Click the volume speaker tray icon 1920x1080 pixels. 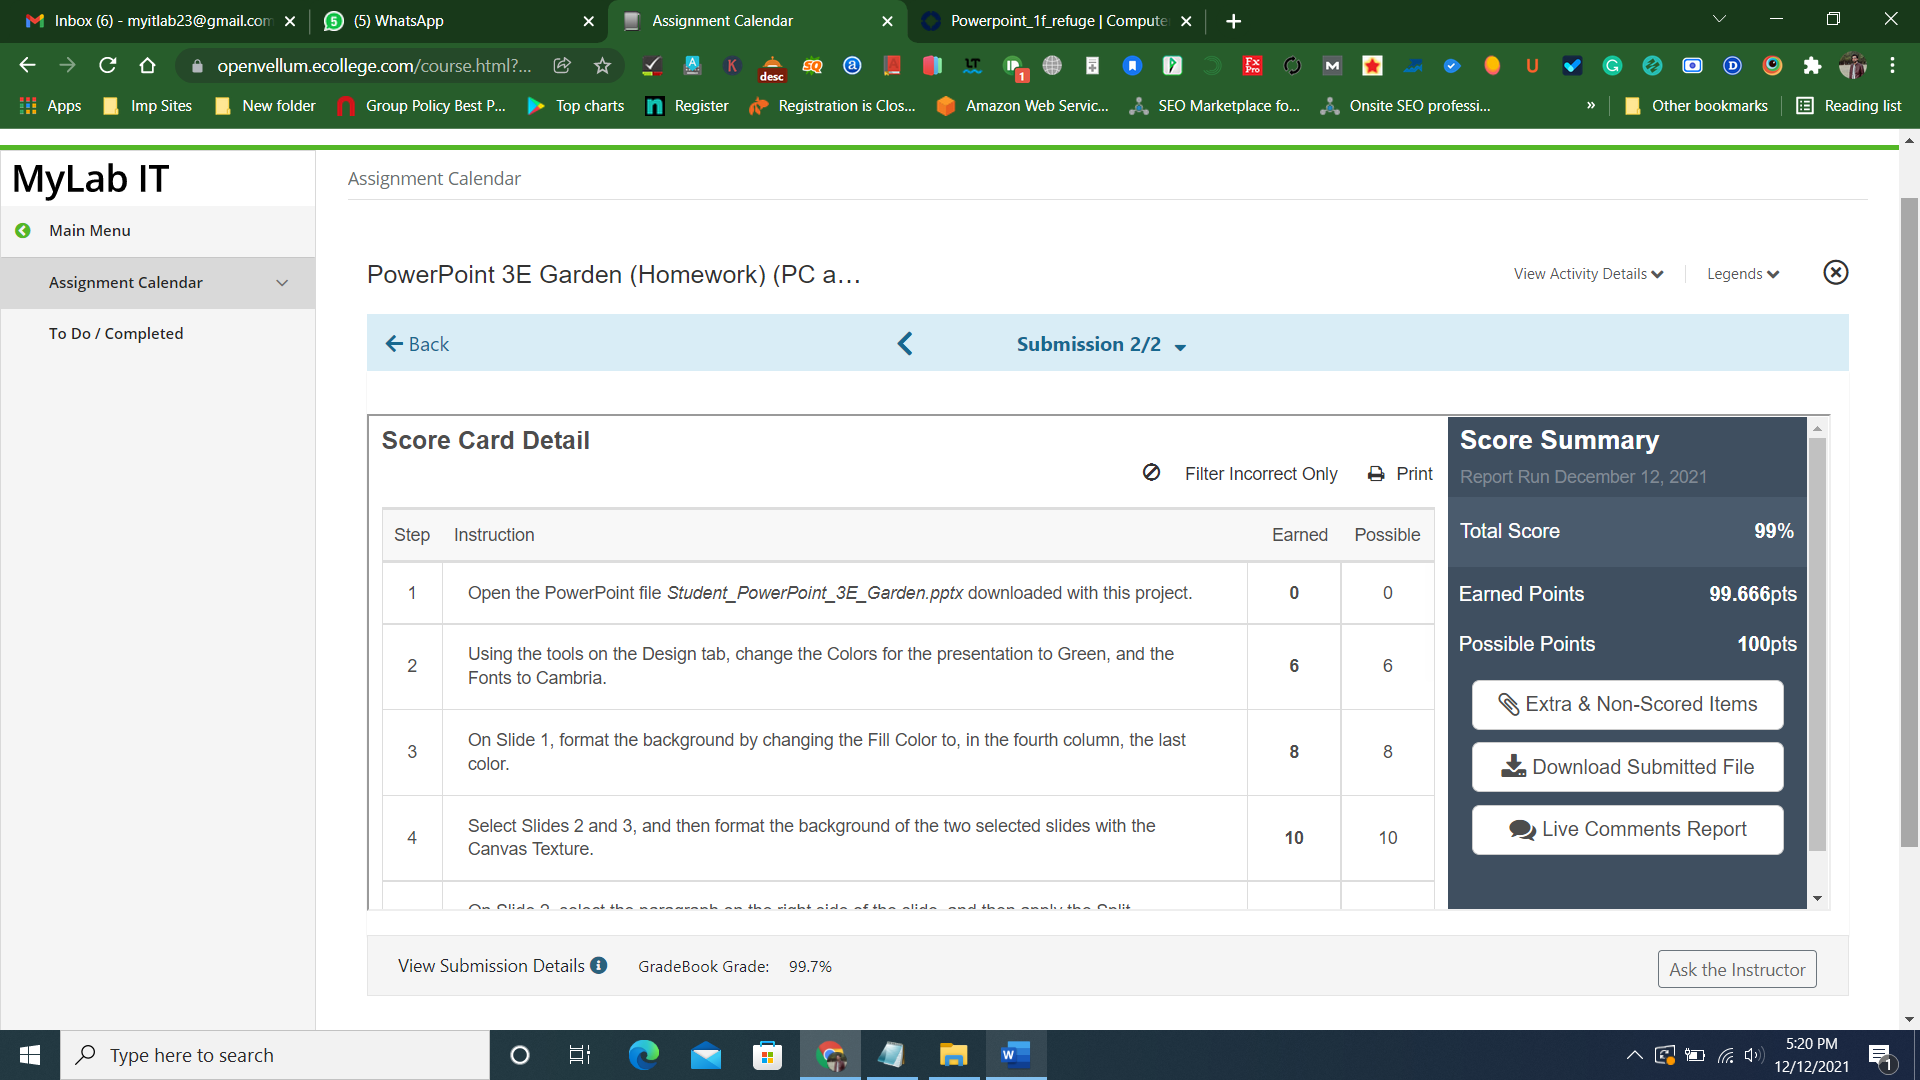1754,1055
